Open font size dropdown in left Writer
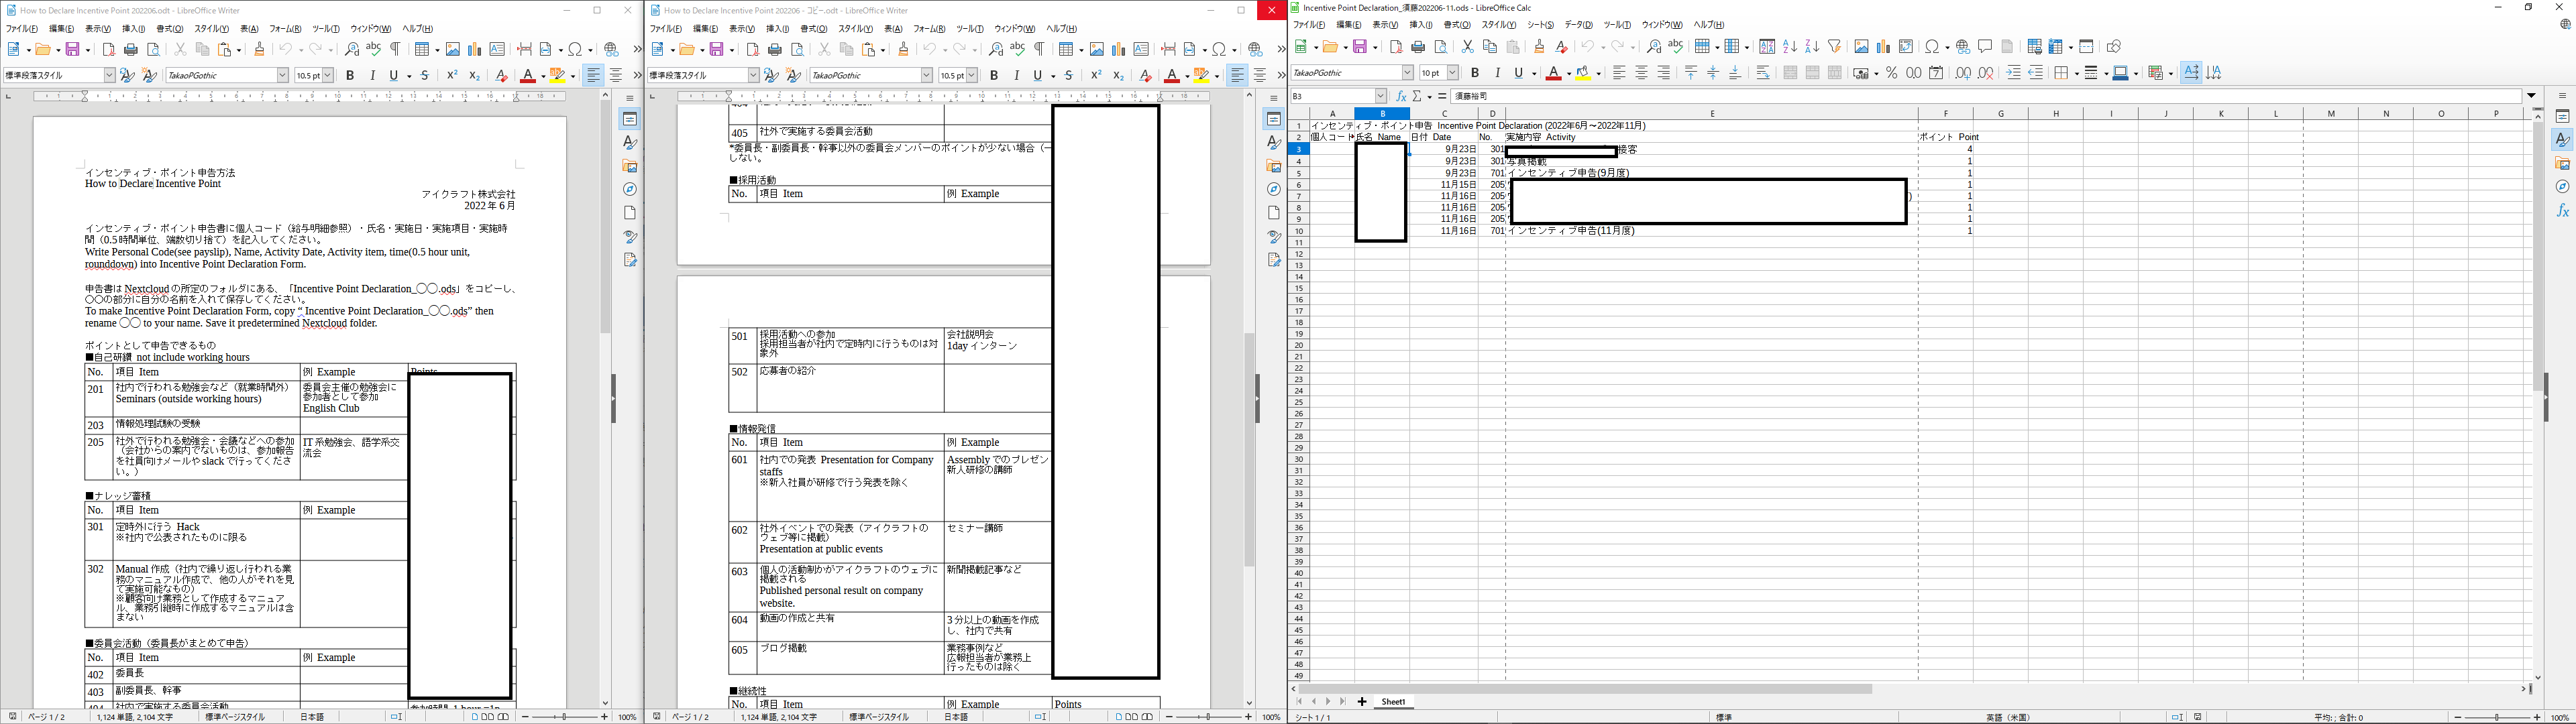The height and width of the screenshot is (724, 2576). (x=328, y=75)
